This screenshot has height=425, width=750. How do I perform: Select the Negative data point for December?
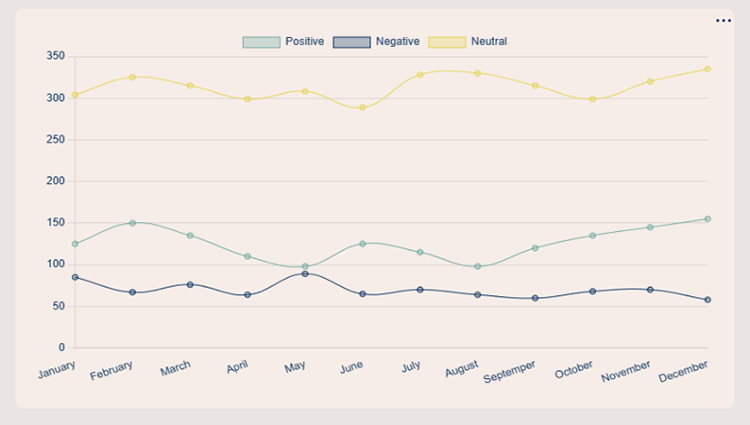(x=708, y=300)
